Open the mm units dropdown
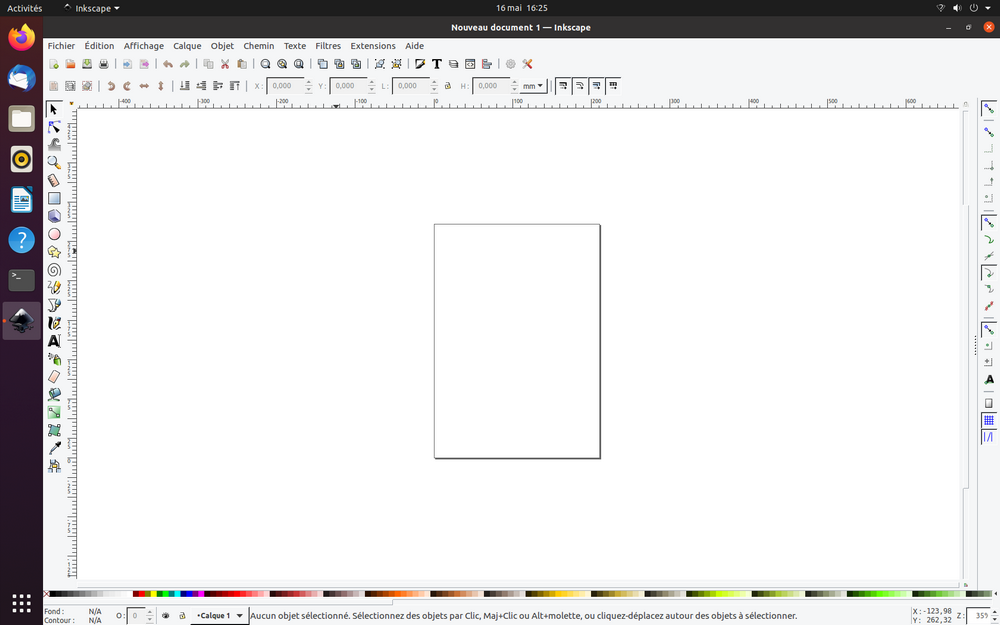The height and width of the screenshot is (625, 1000). tap(533, 85)
